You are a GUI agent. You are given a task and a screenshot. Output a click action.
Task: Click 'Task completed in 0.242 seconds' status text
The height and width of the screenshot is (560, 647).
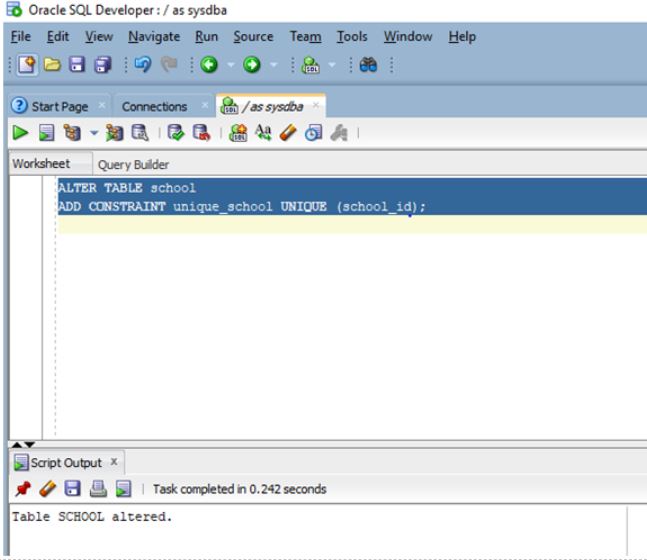point(240,489)
